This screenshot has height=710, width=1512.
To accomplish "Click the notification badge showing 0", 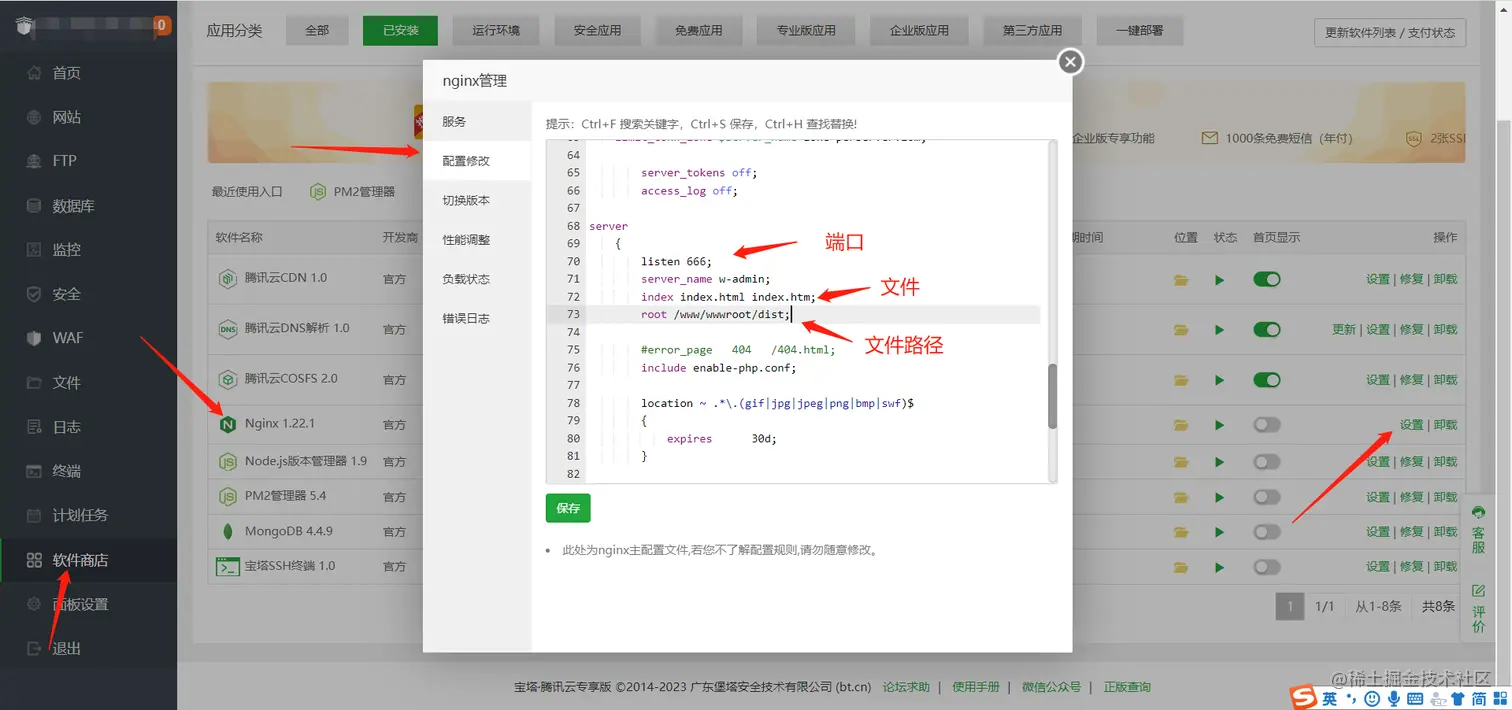I will coord(161,26).
